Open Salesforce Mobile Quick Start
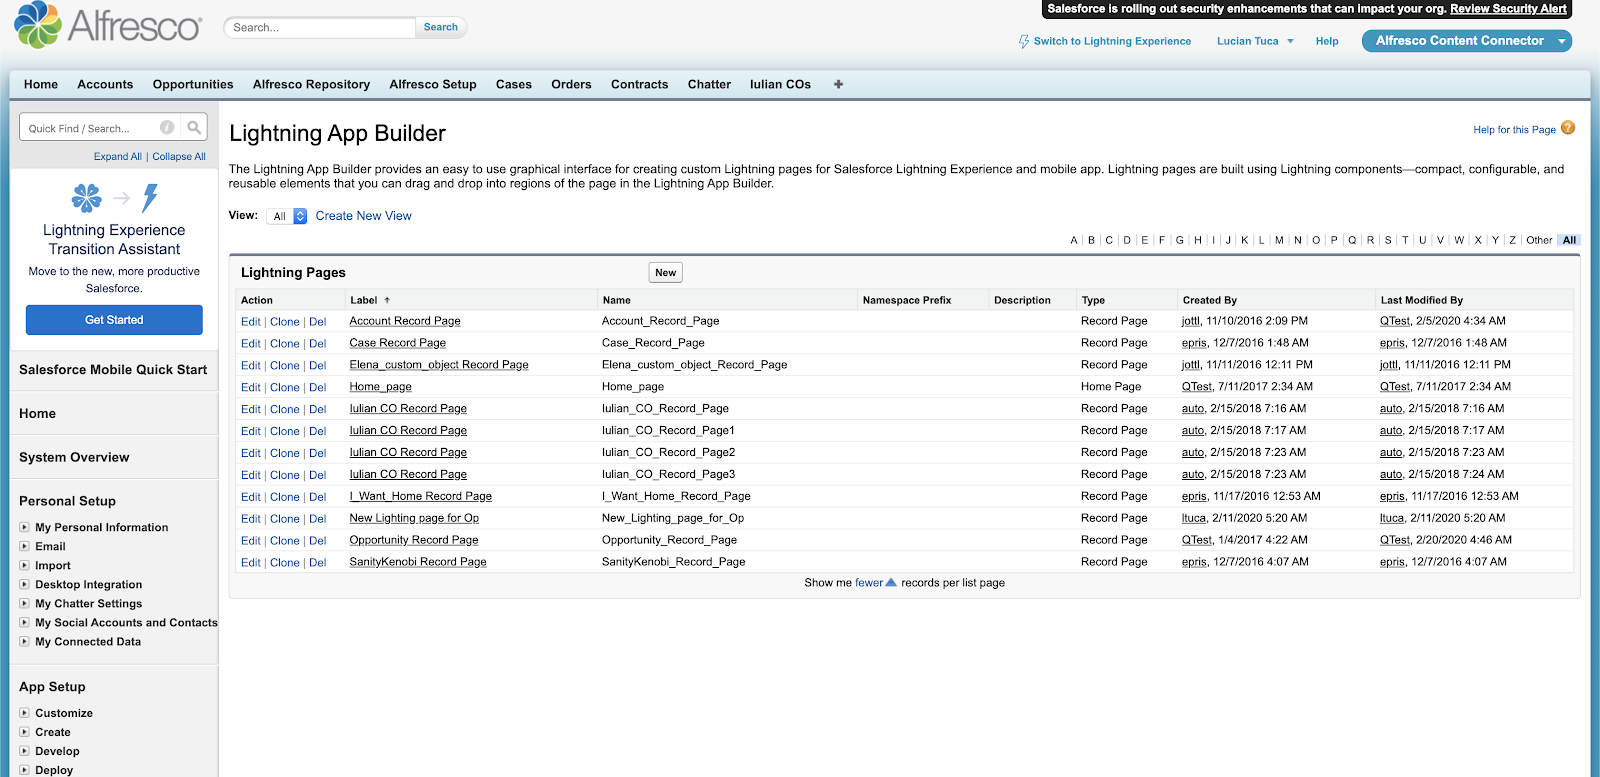1600x777 pixels. pos(113,369)
